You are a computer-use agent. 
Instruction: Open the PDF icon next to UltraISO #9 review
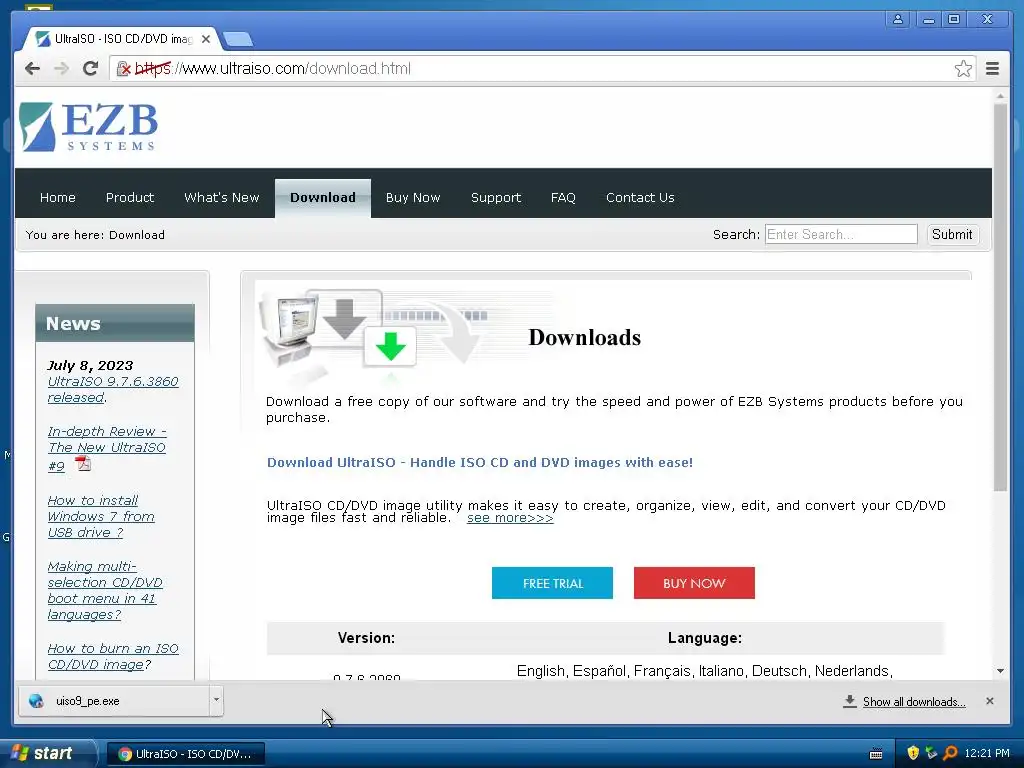pos(83,464)
